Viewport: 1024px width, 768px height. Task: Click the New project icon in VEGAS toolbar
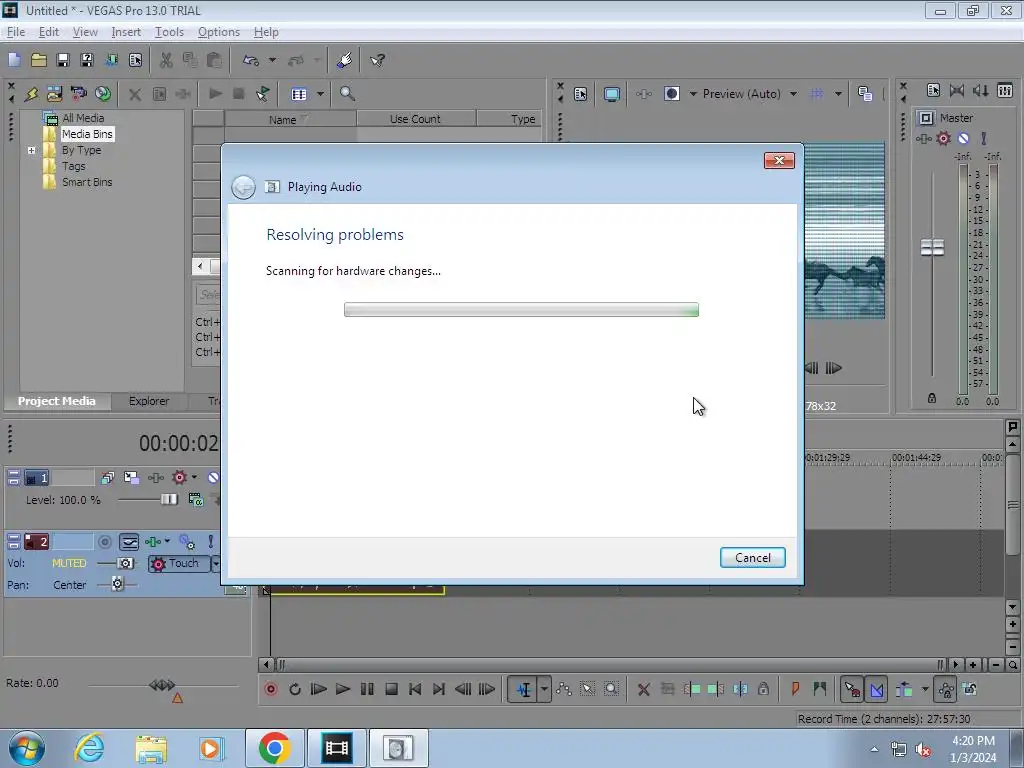(14, 60)
